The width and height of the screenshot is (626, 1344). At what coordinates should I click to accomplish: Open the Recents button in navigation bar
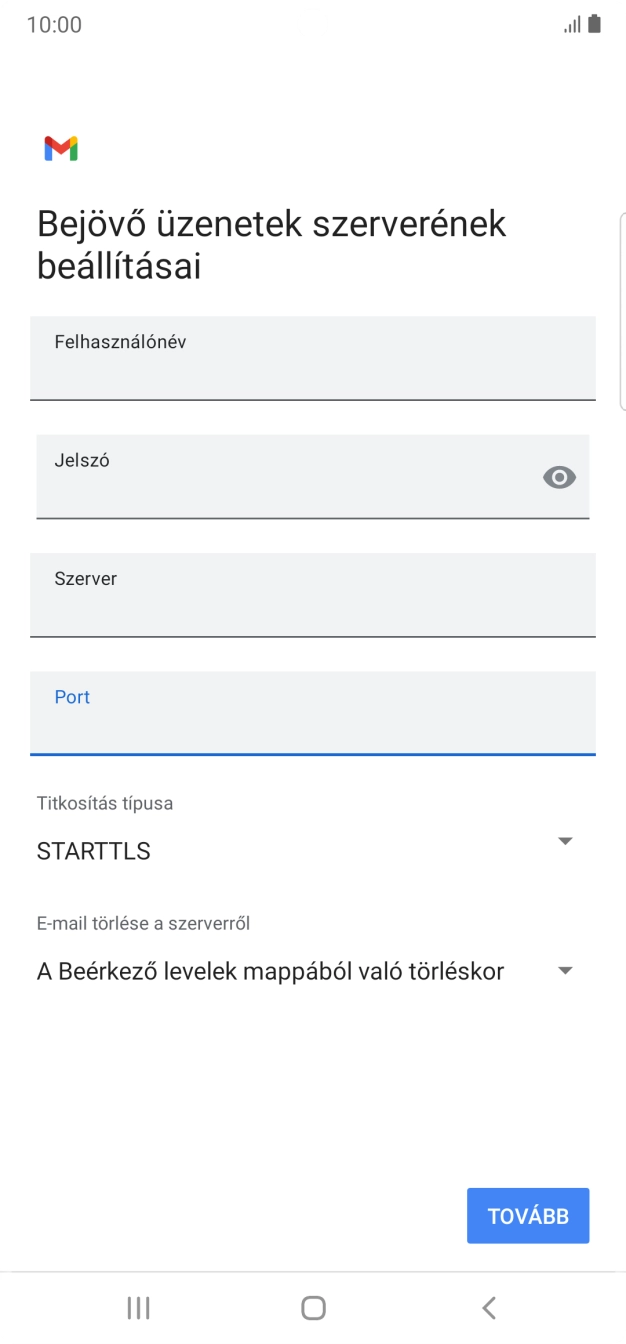point(138,1307)
